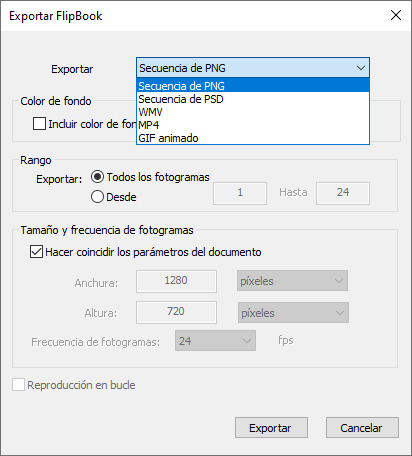This screenshot has height=456, width=412.
Task: Click the Anchura width field
Action: pyautogui.click(x=176, y=281)
